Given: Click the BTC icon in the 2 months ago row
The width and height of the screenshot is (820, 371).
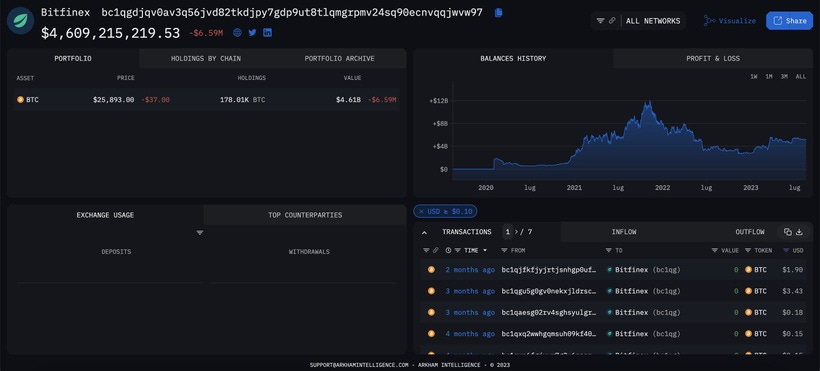Looking at the screenshot, I should coord(431,269).
